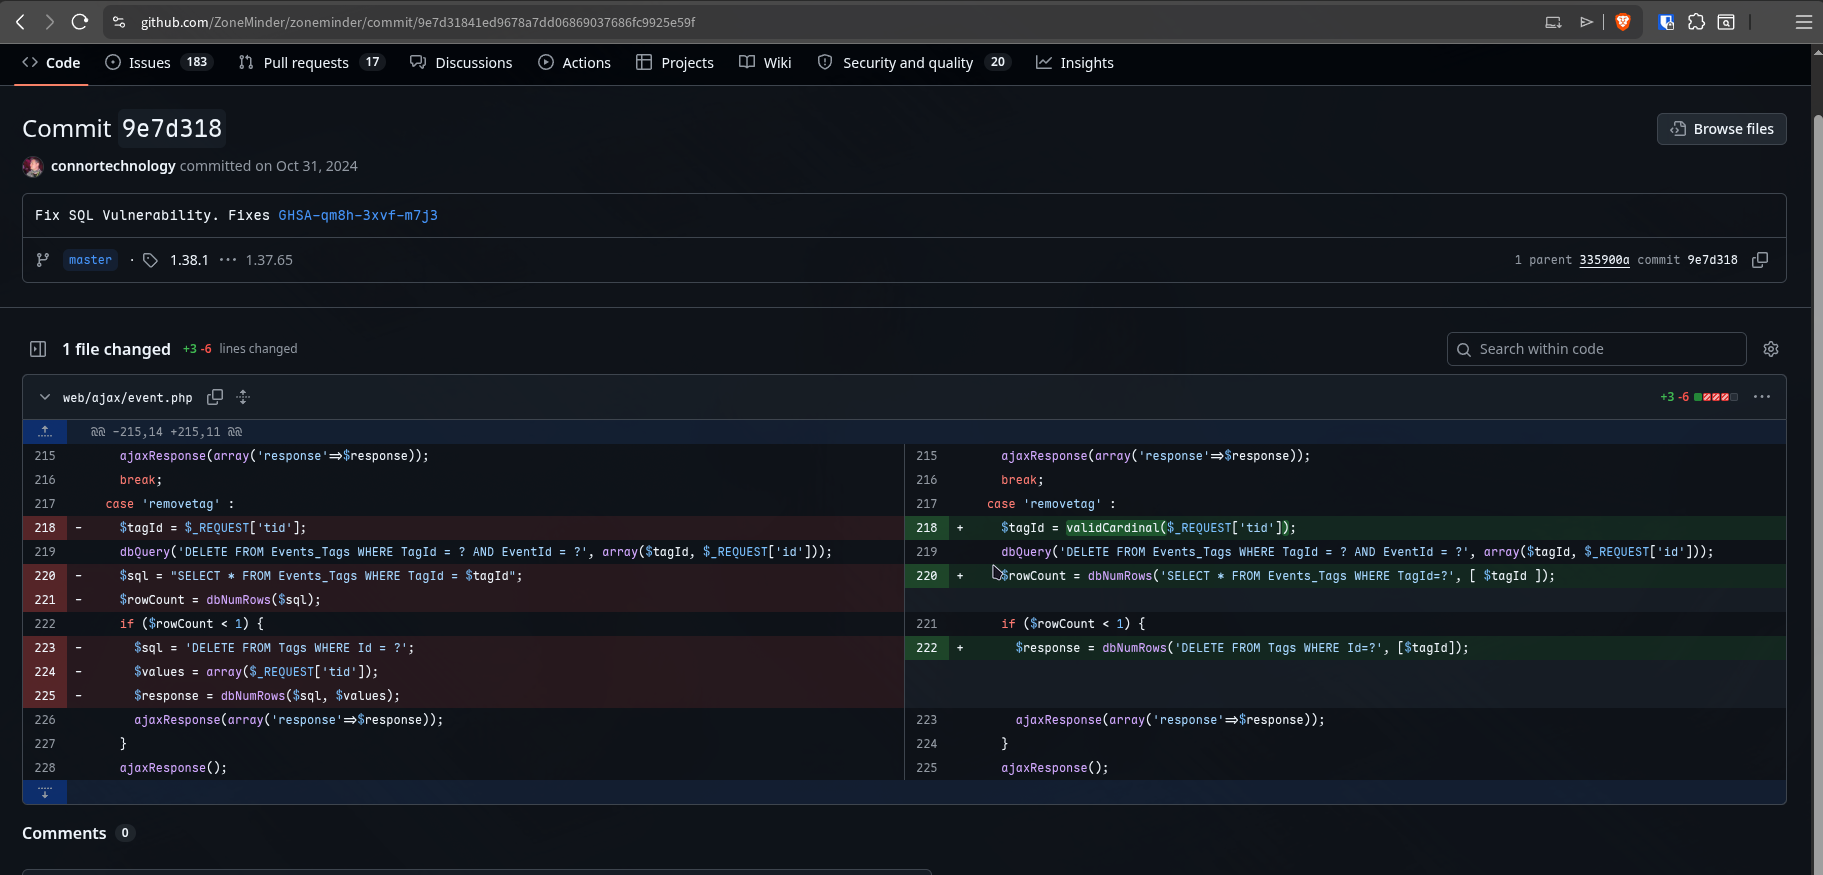Switch to the Code tab

point(51,63)
